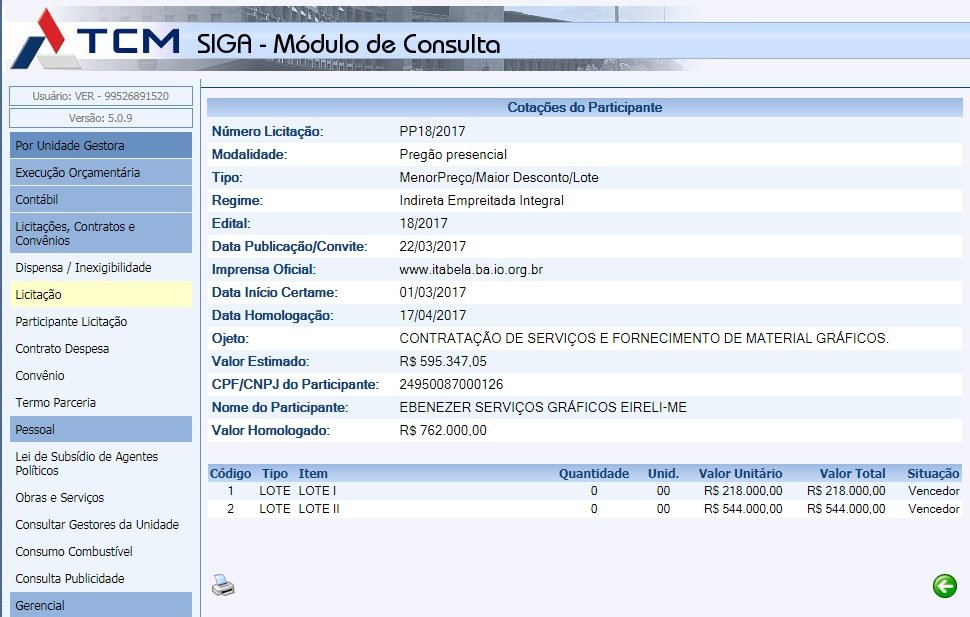This screenshot has height=617, width=970.
Task: Click Consultar Gestores da Unidade
Action: pos(97,525)
